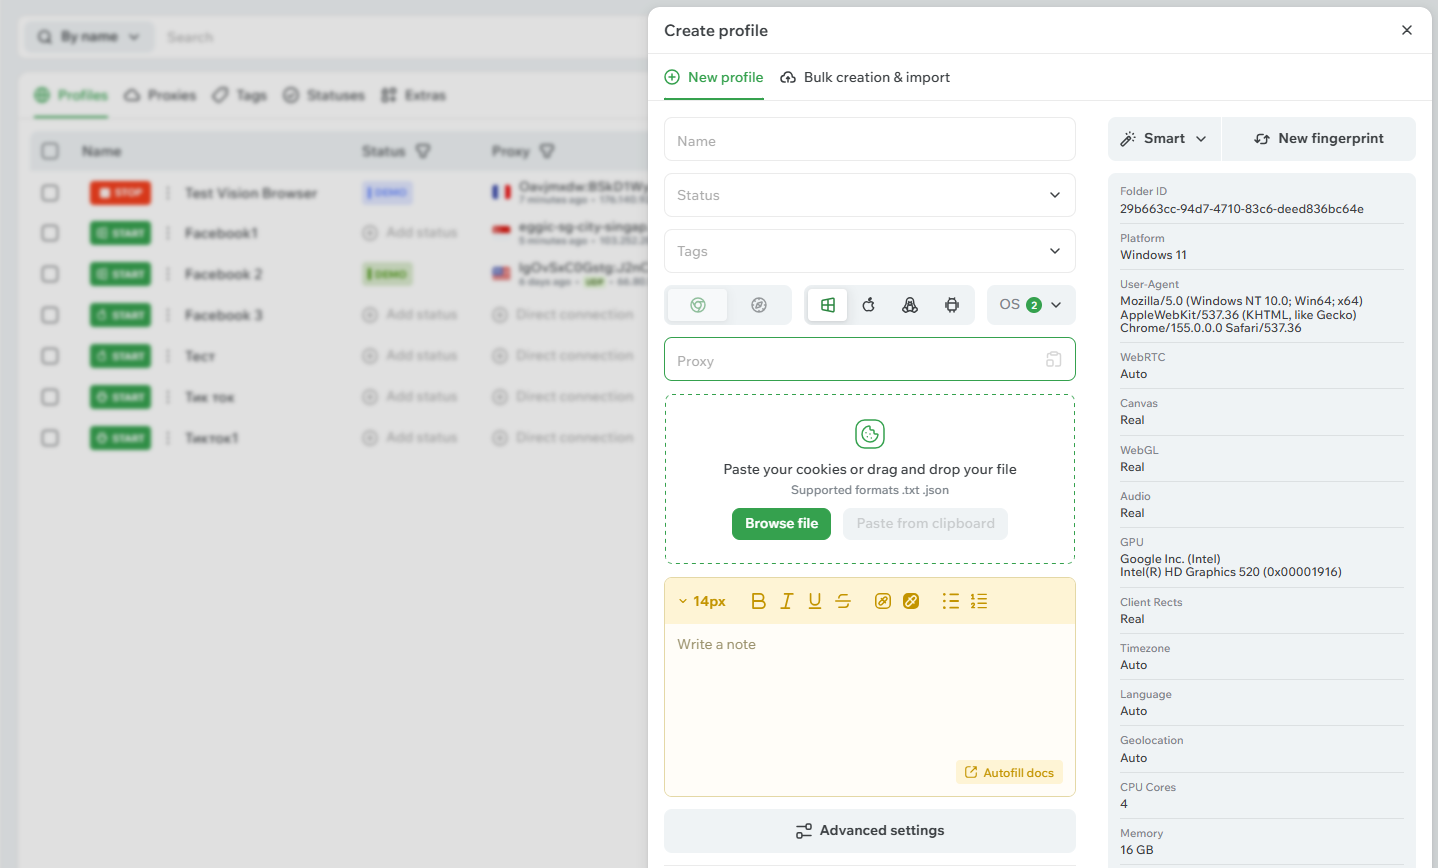This screenshot has height=868, width=1438.
Task: Choose the Apple macOS platform icon
Action: click(x=869, y=305)
